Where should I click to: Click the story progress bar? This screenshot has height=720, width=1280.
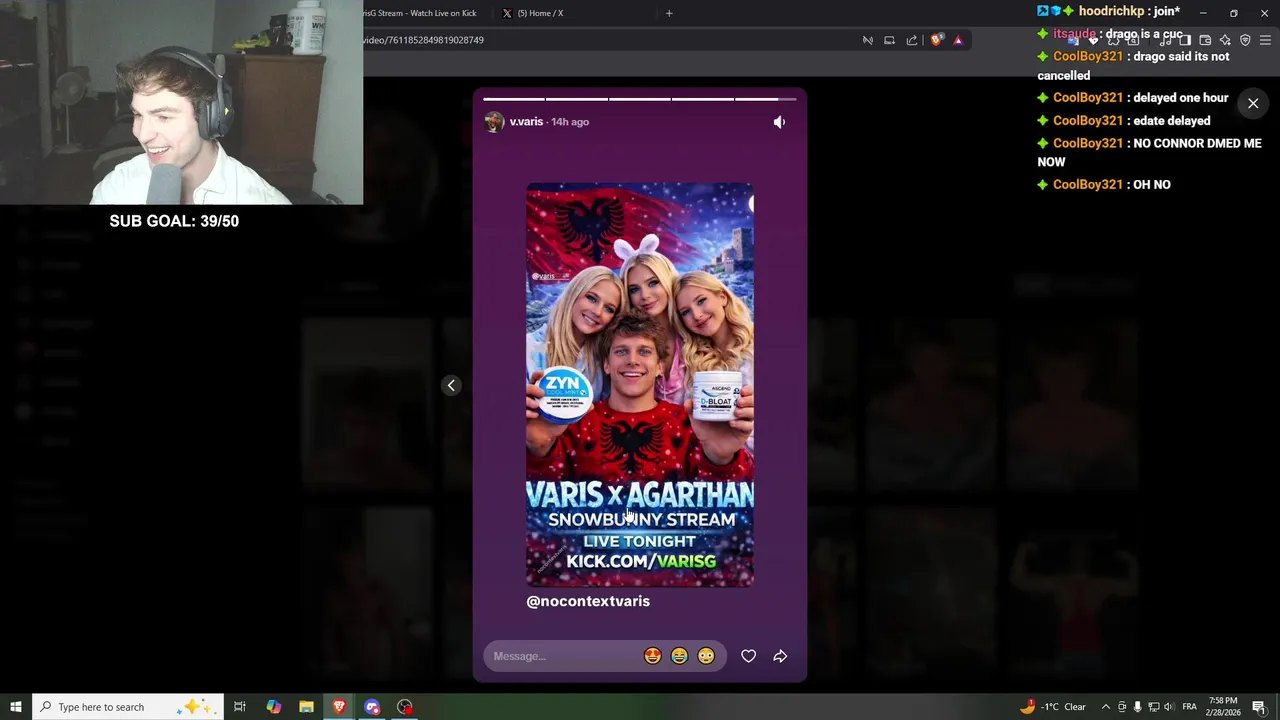pyautogui.click(x=640, y=99)
